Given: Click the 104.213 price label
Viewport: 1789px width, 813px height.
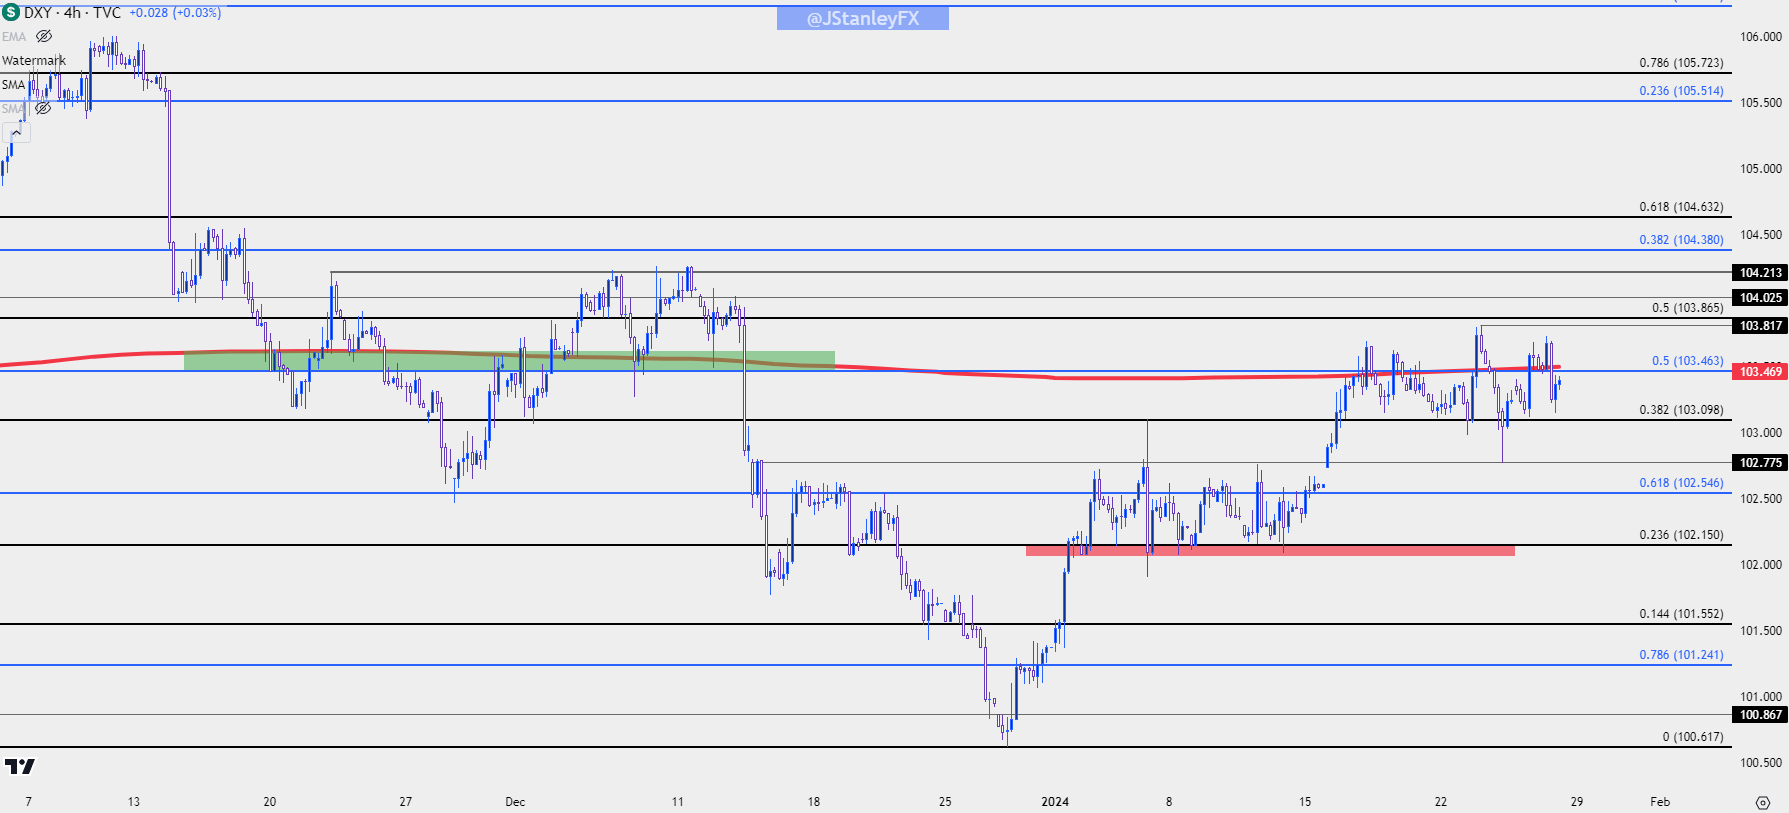Looking at the screenshot, I should click(1760, 272).
